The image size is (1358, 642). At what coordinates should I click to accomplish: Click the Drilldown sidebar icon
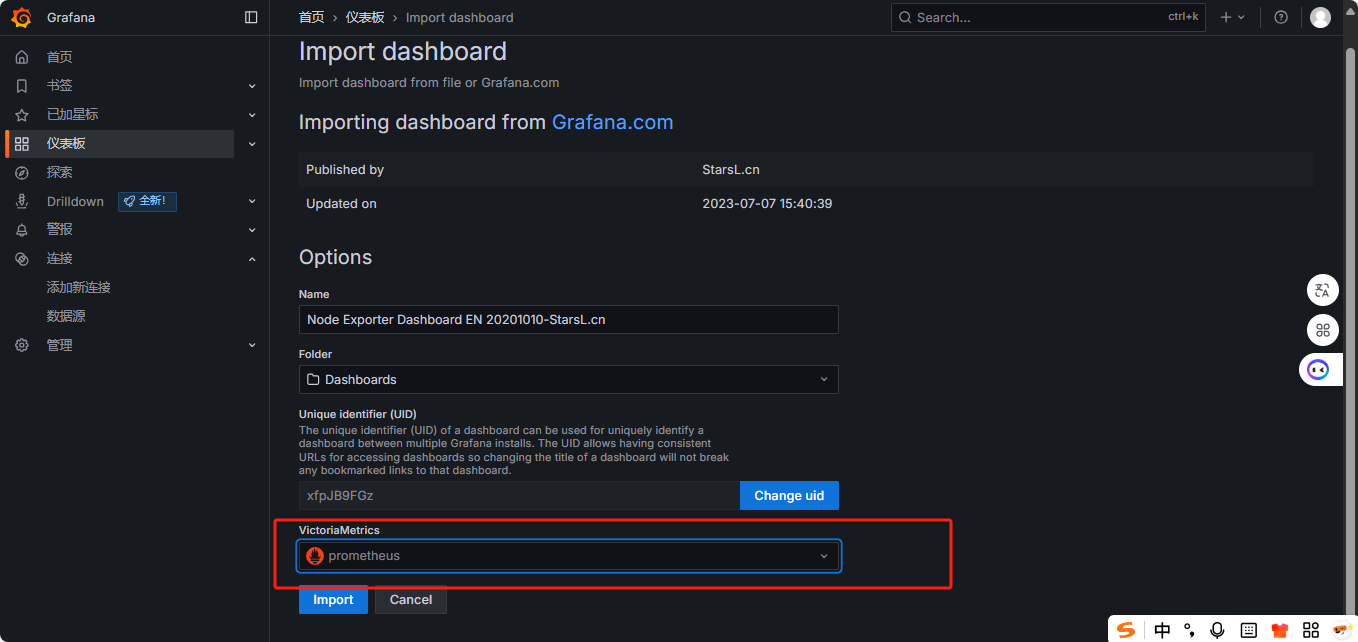tap(22, 201)
